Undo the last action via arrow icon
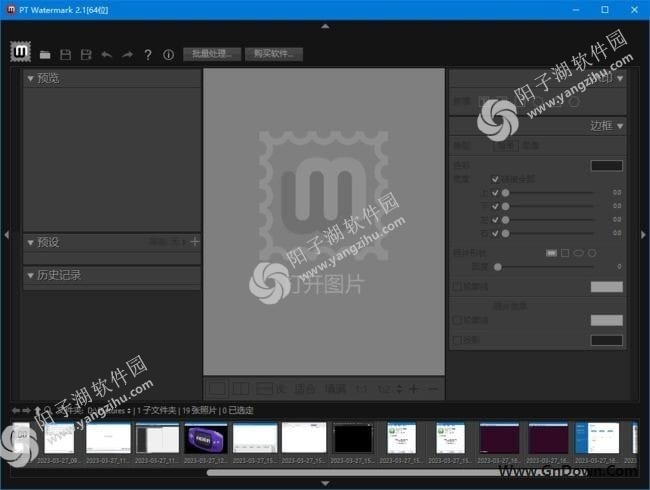 [x=107, y=55]
